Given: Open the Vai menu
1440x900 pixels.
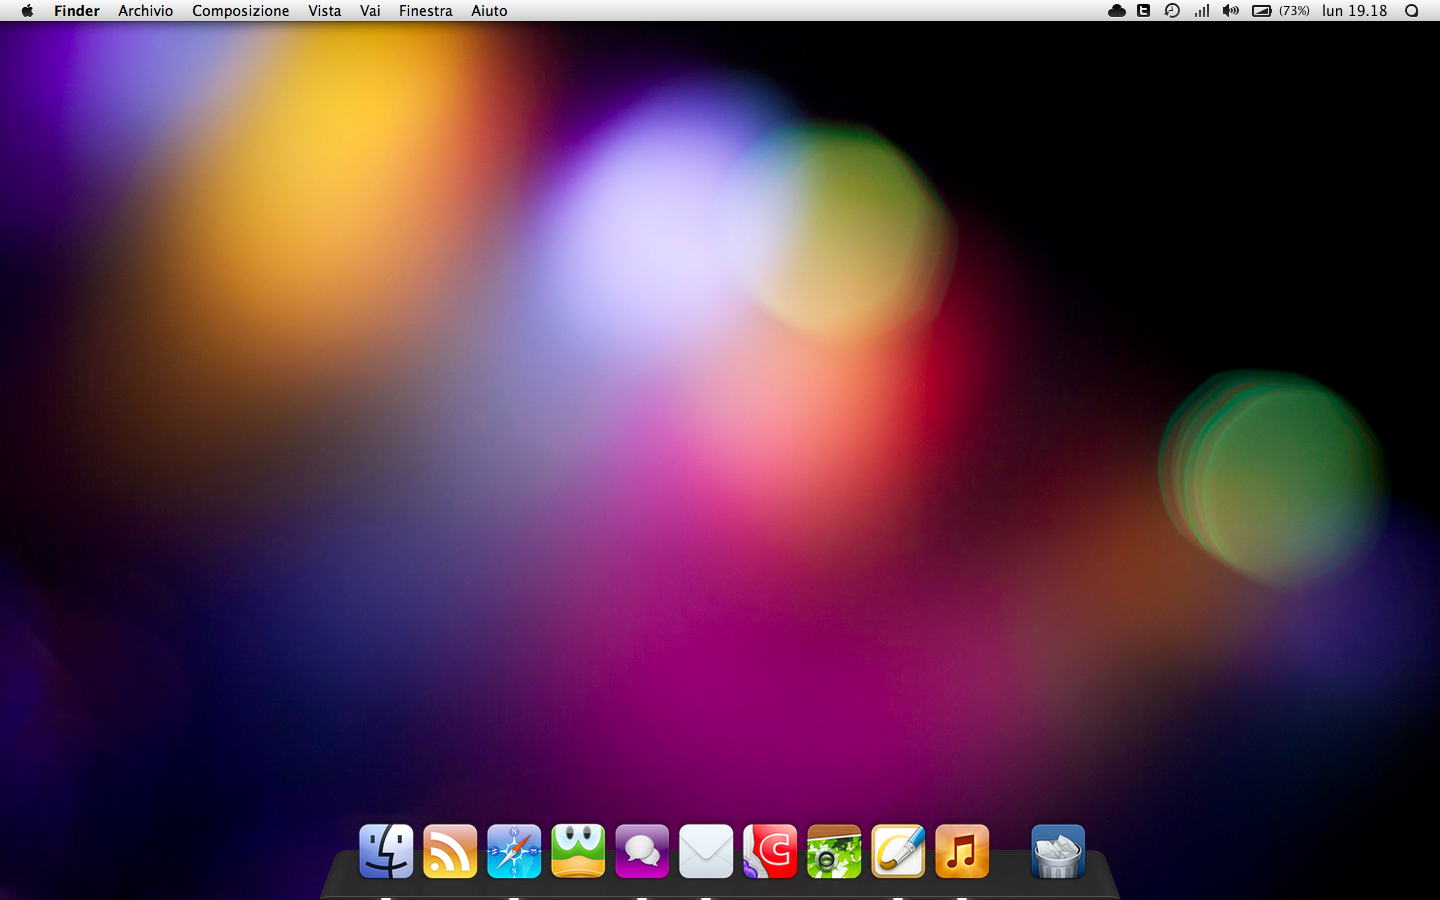Looking at the screenshot, I should (370, 11).
